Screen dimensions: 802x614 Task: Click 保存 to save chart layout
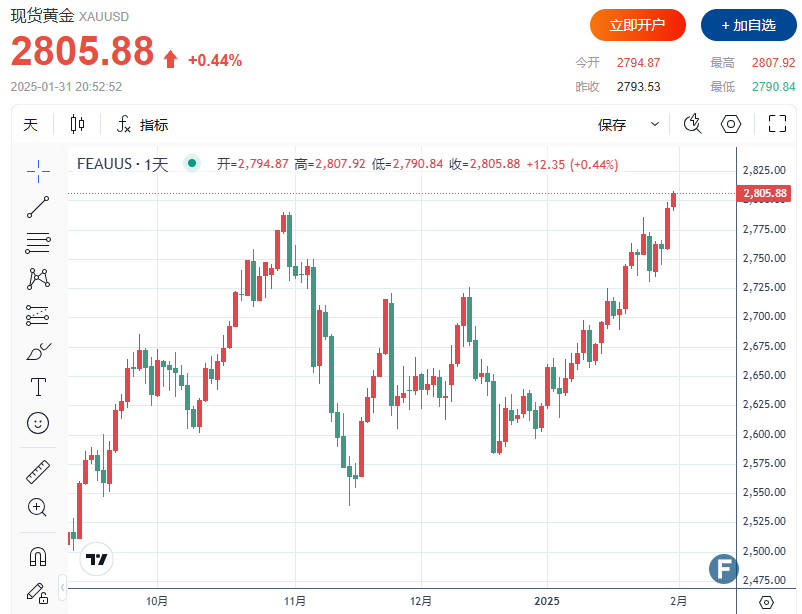(612, 125)
